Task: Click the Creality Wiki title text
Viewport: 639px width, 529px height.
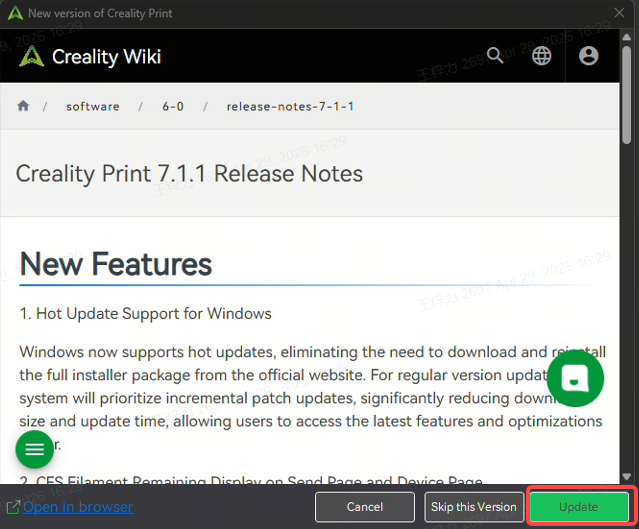Action: [x=106, y=56]
